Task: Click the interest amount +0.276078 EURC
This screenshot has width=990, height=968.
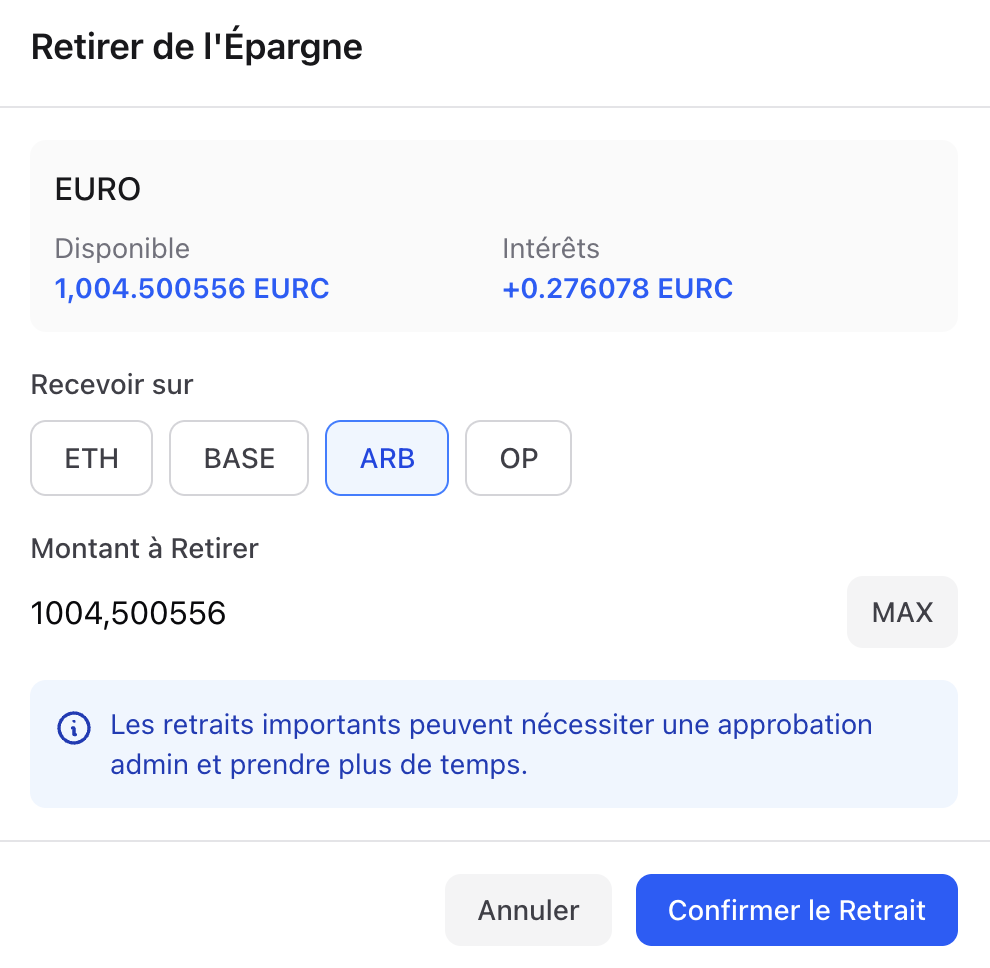Action: (x=618, y=289)
